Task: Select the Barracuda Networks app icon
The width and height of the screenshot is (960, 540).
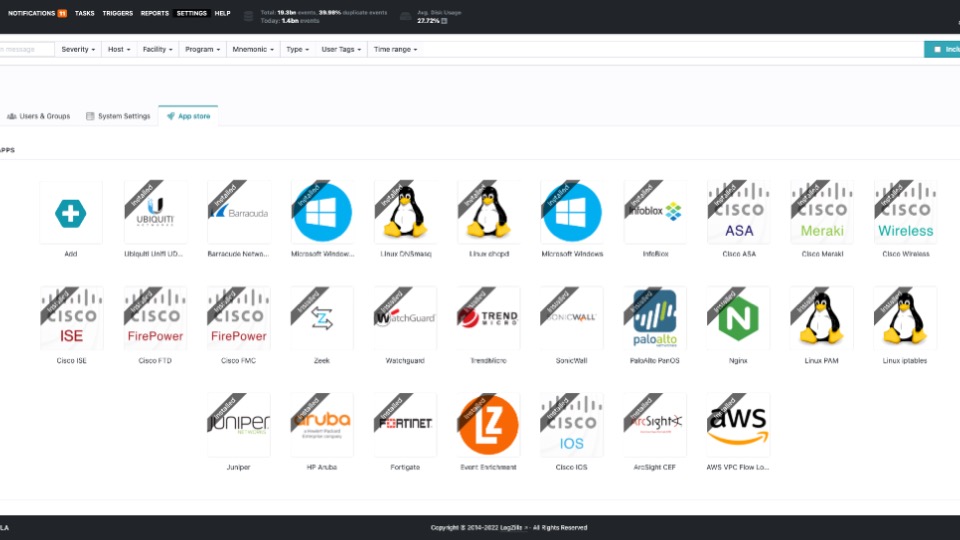Action: [x=238, y=212]
